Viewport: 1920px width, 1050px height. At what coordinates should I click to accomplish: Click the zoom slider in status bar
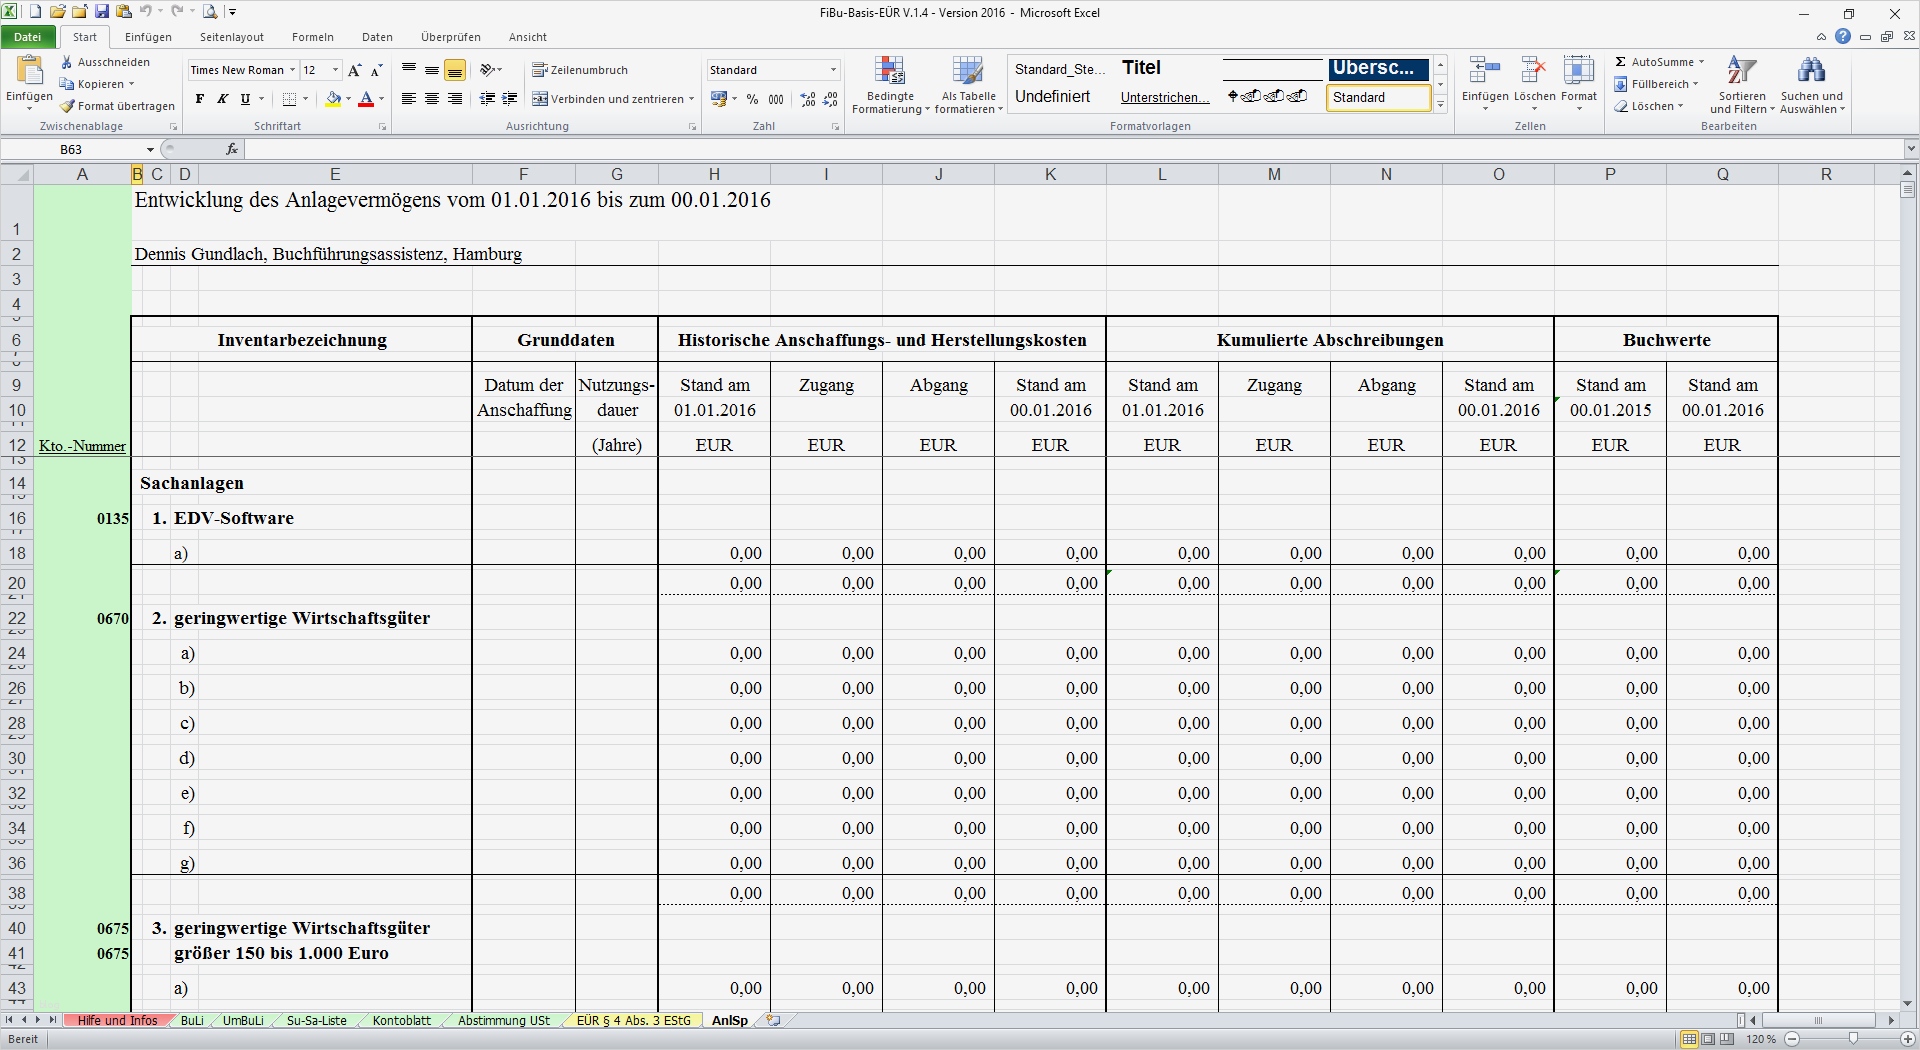click(1852, 1039)
